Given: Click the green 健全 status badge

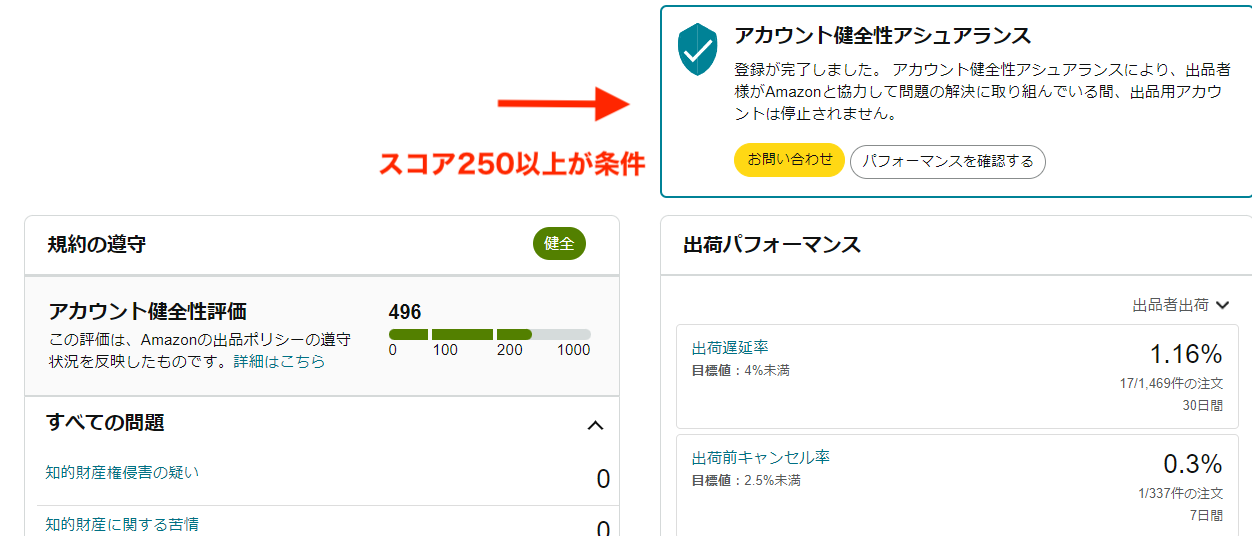Looking at the screenshot, I should pos(559,244).
